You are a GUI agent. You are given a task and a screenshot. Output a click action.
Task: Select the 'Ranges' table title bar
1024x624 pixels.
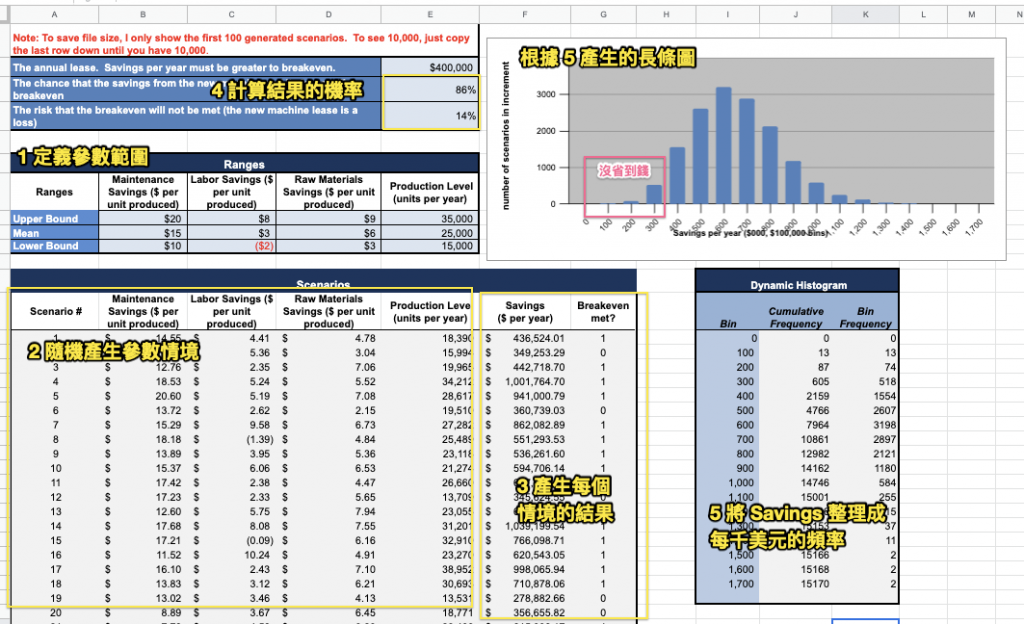[244, 164]
